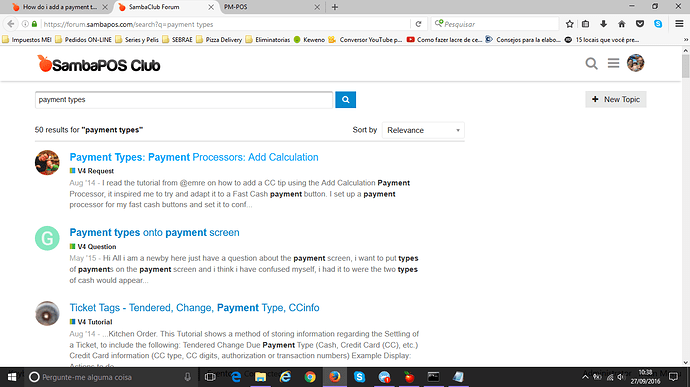Open taskbar clock showing 27/09/2016
690x387 pixels.
coord(645,377)
